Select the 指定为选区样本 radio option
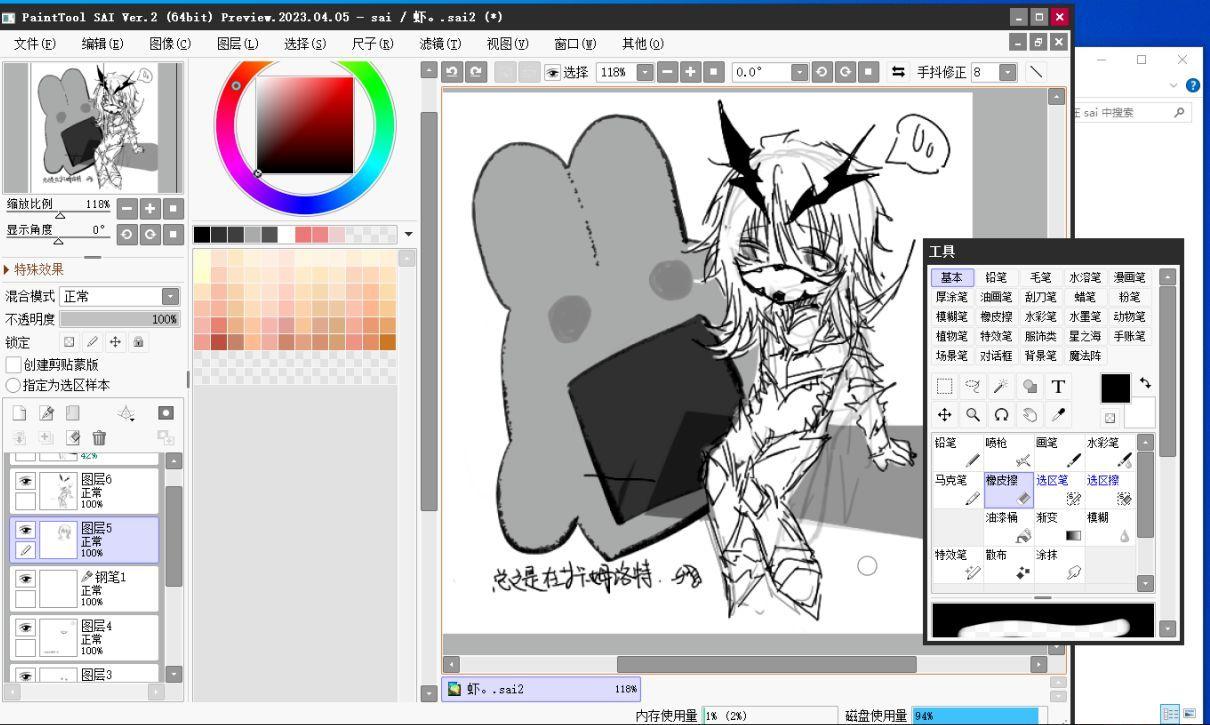 pyautogui.click(x=14, y=385)
